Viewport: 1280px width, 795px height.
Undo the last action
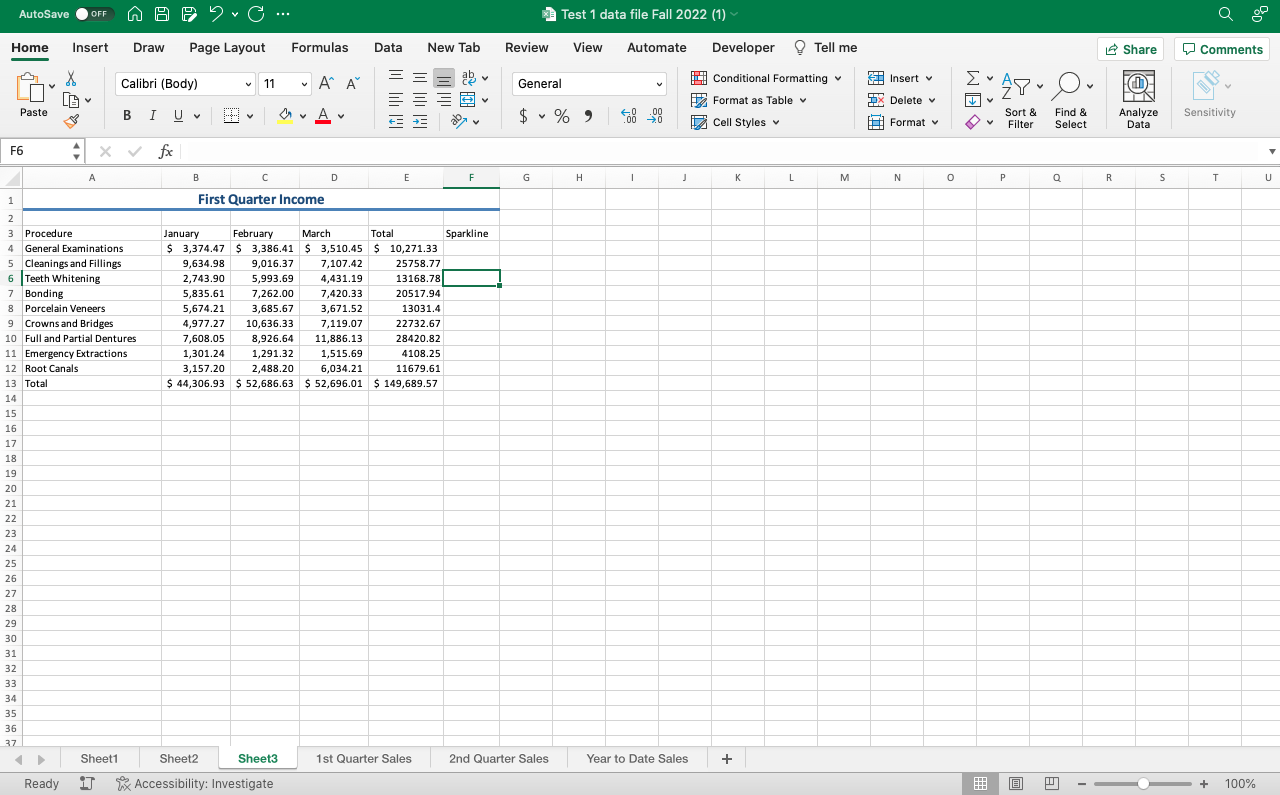(215, 14)
